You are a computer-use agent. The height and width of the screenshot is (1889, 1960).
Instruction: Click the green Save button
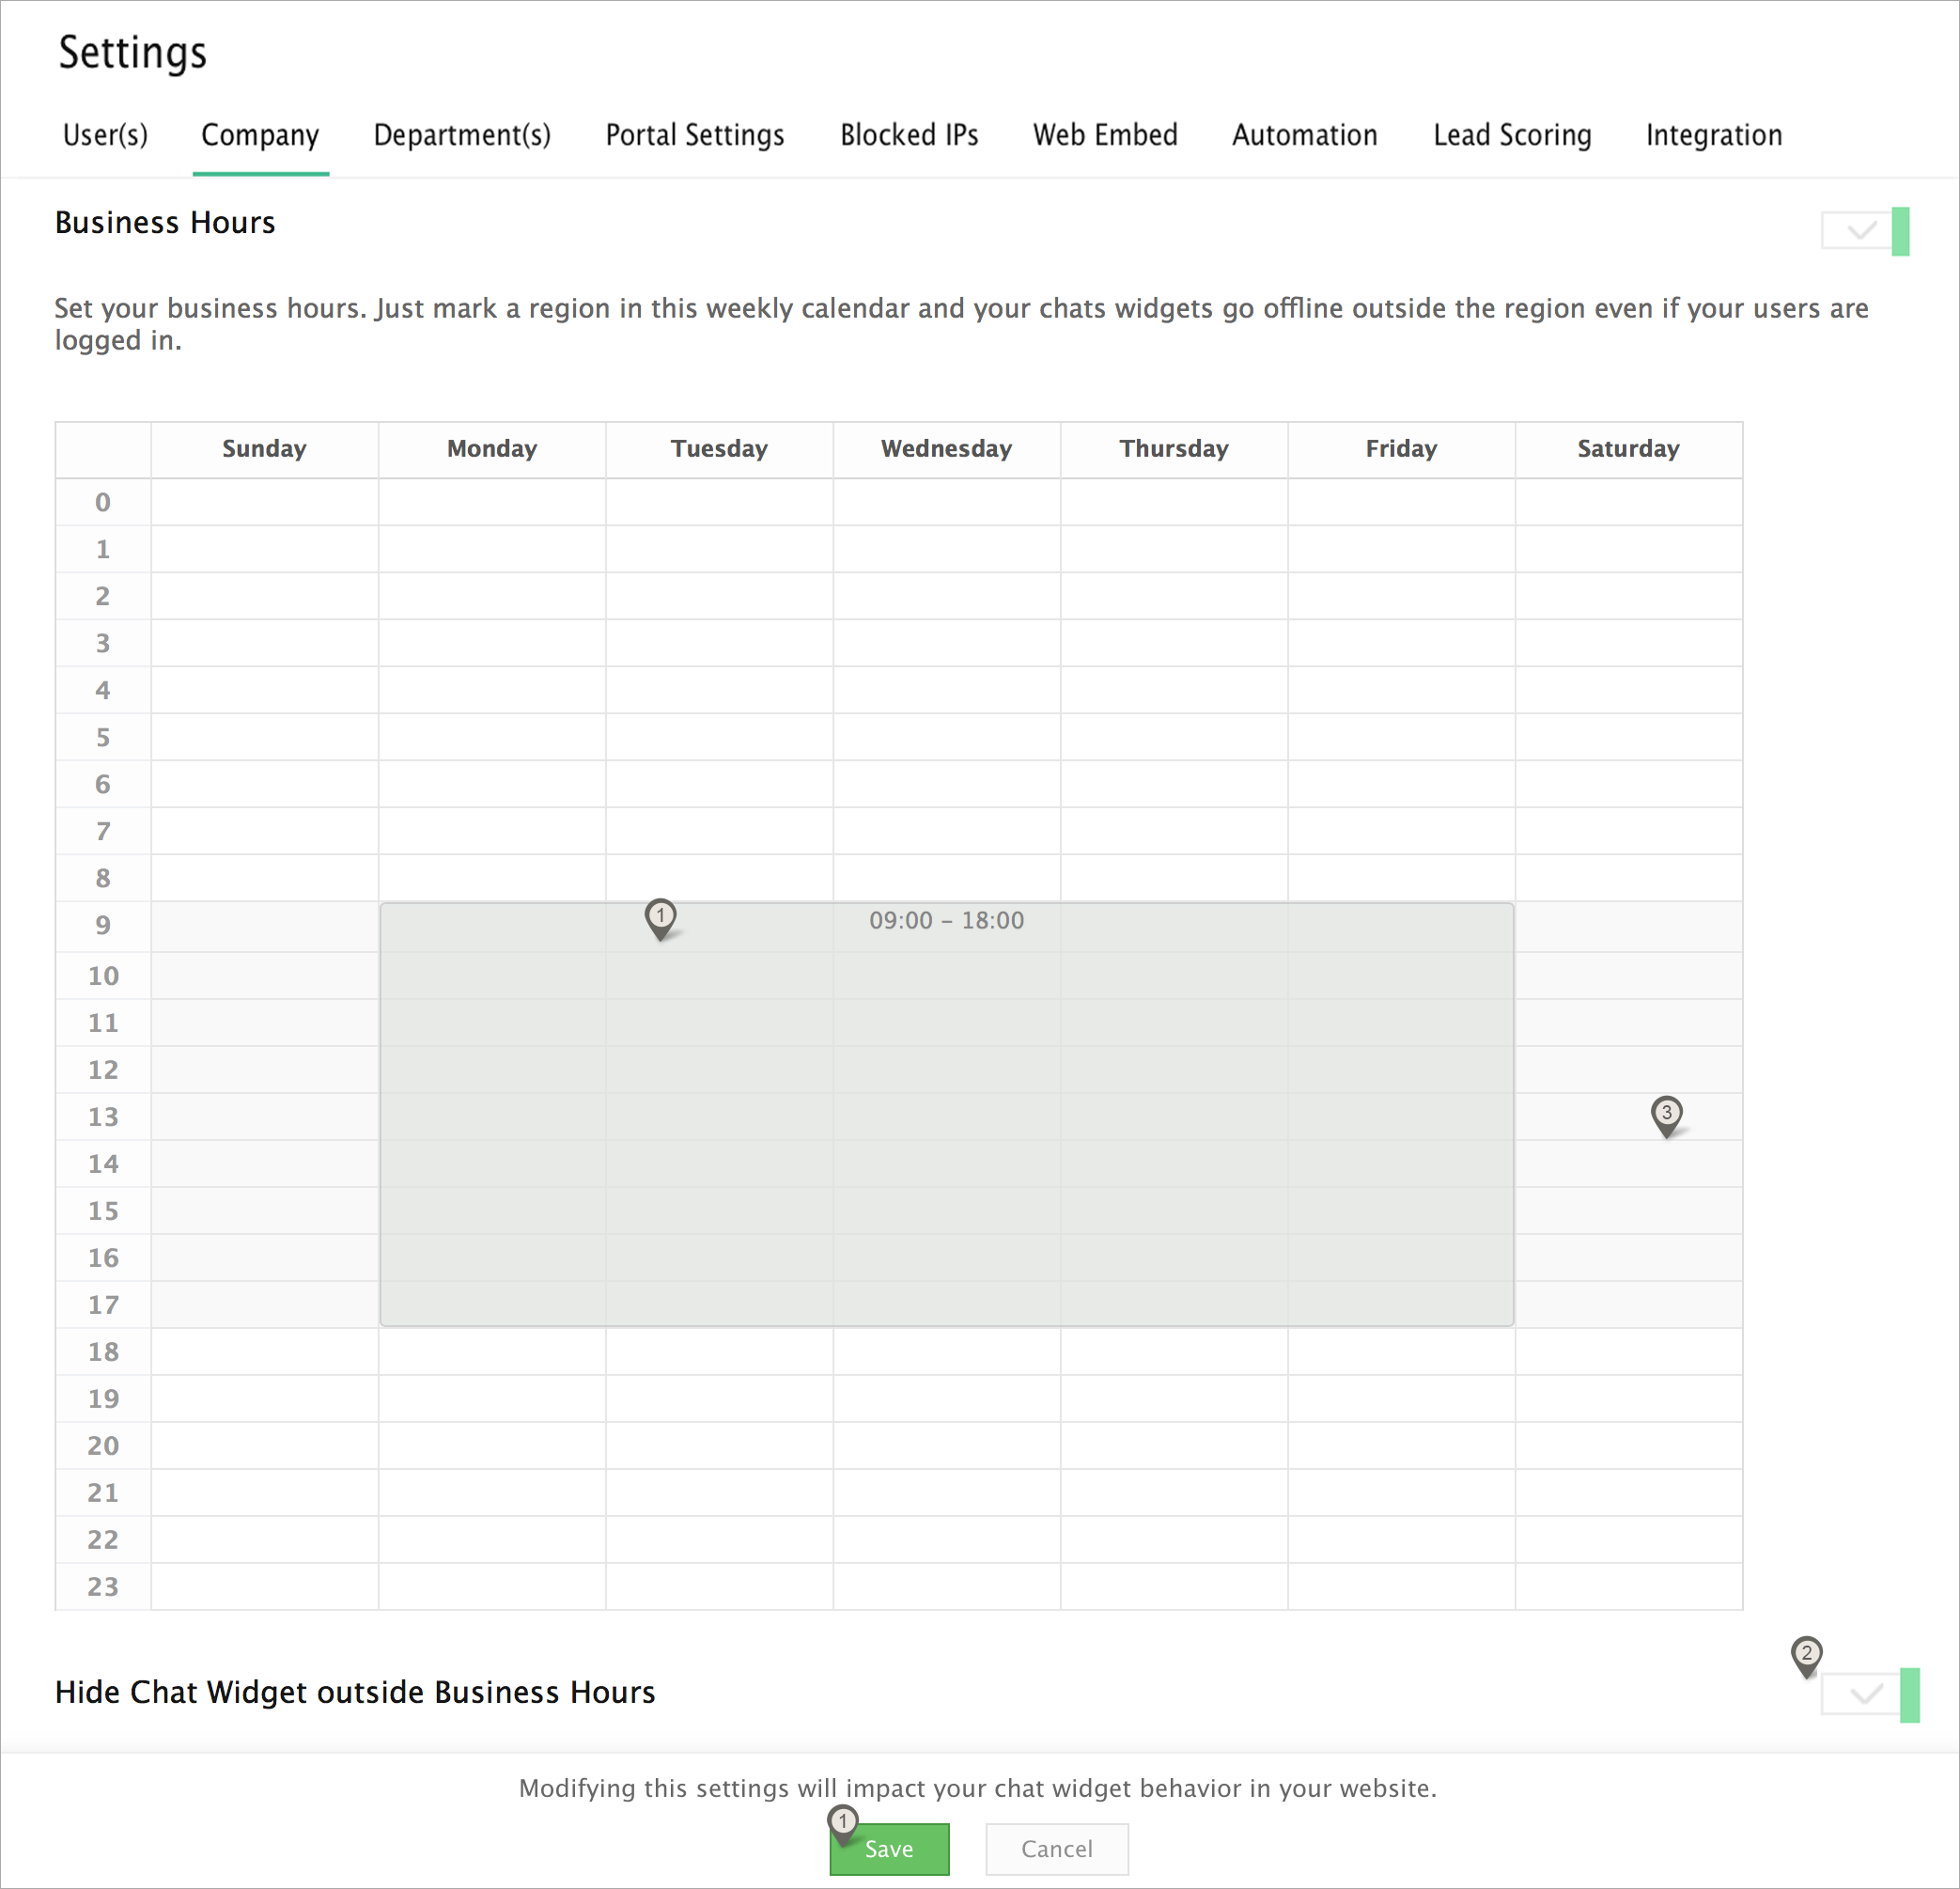[x=889, y=1848]
